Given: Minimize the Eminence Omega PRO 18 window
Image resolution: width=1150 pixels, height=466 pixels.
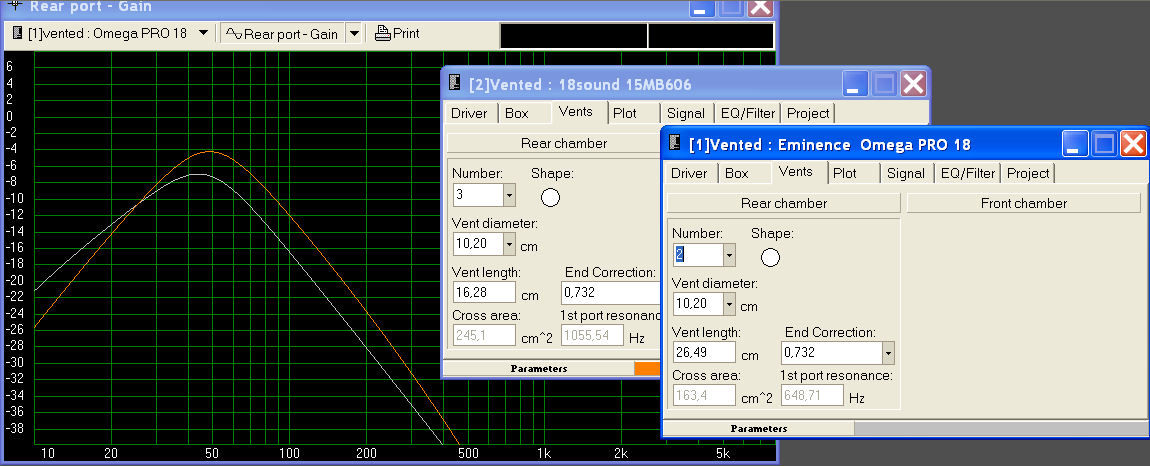Looking at the screenshot, I should pyautogui.click(x=1074, y=144).
